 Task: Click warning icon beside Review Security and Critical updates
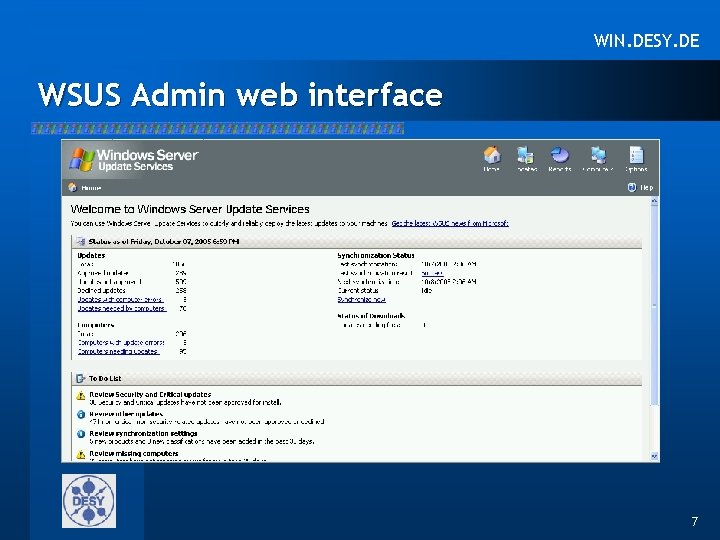81,395
